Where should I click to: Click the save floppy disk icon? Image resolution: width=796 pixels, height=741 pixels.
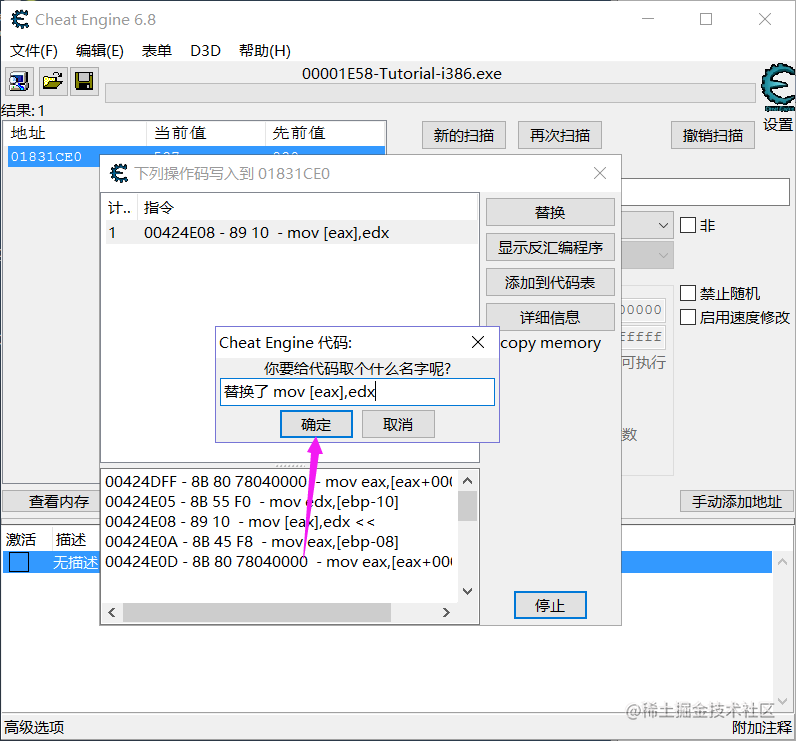[84, 81]
